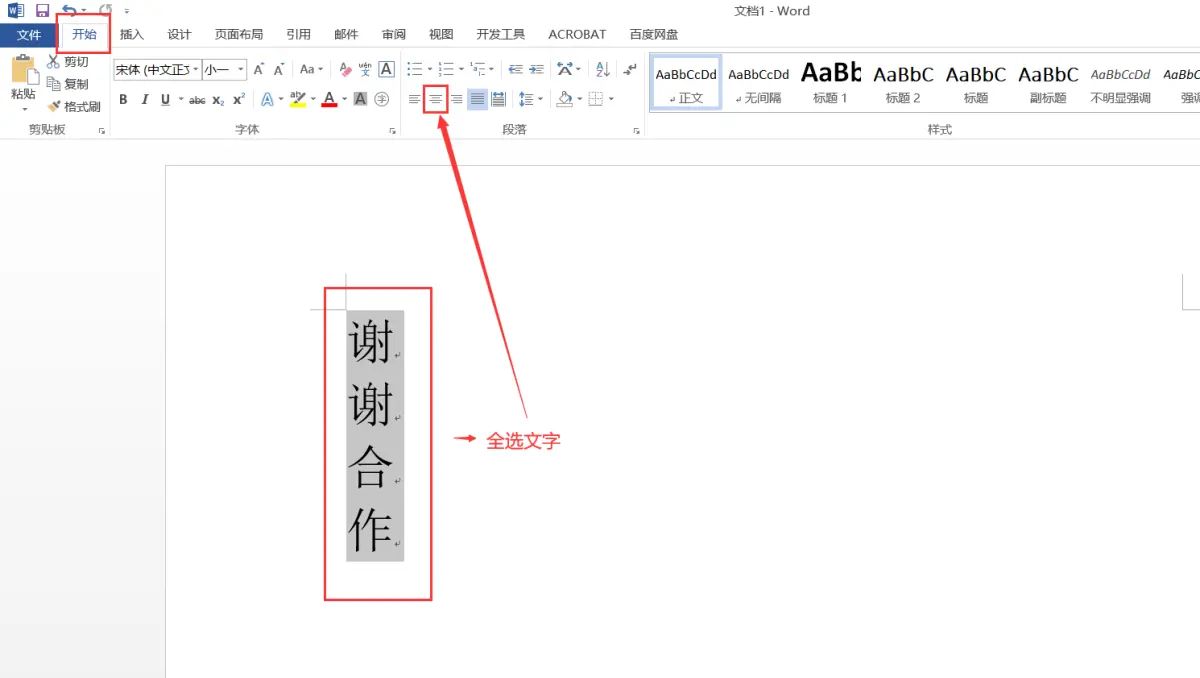Switch to the 插入 ribbon tab
The height and width of the screenshot is (678, 1200).
[131, 33]
